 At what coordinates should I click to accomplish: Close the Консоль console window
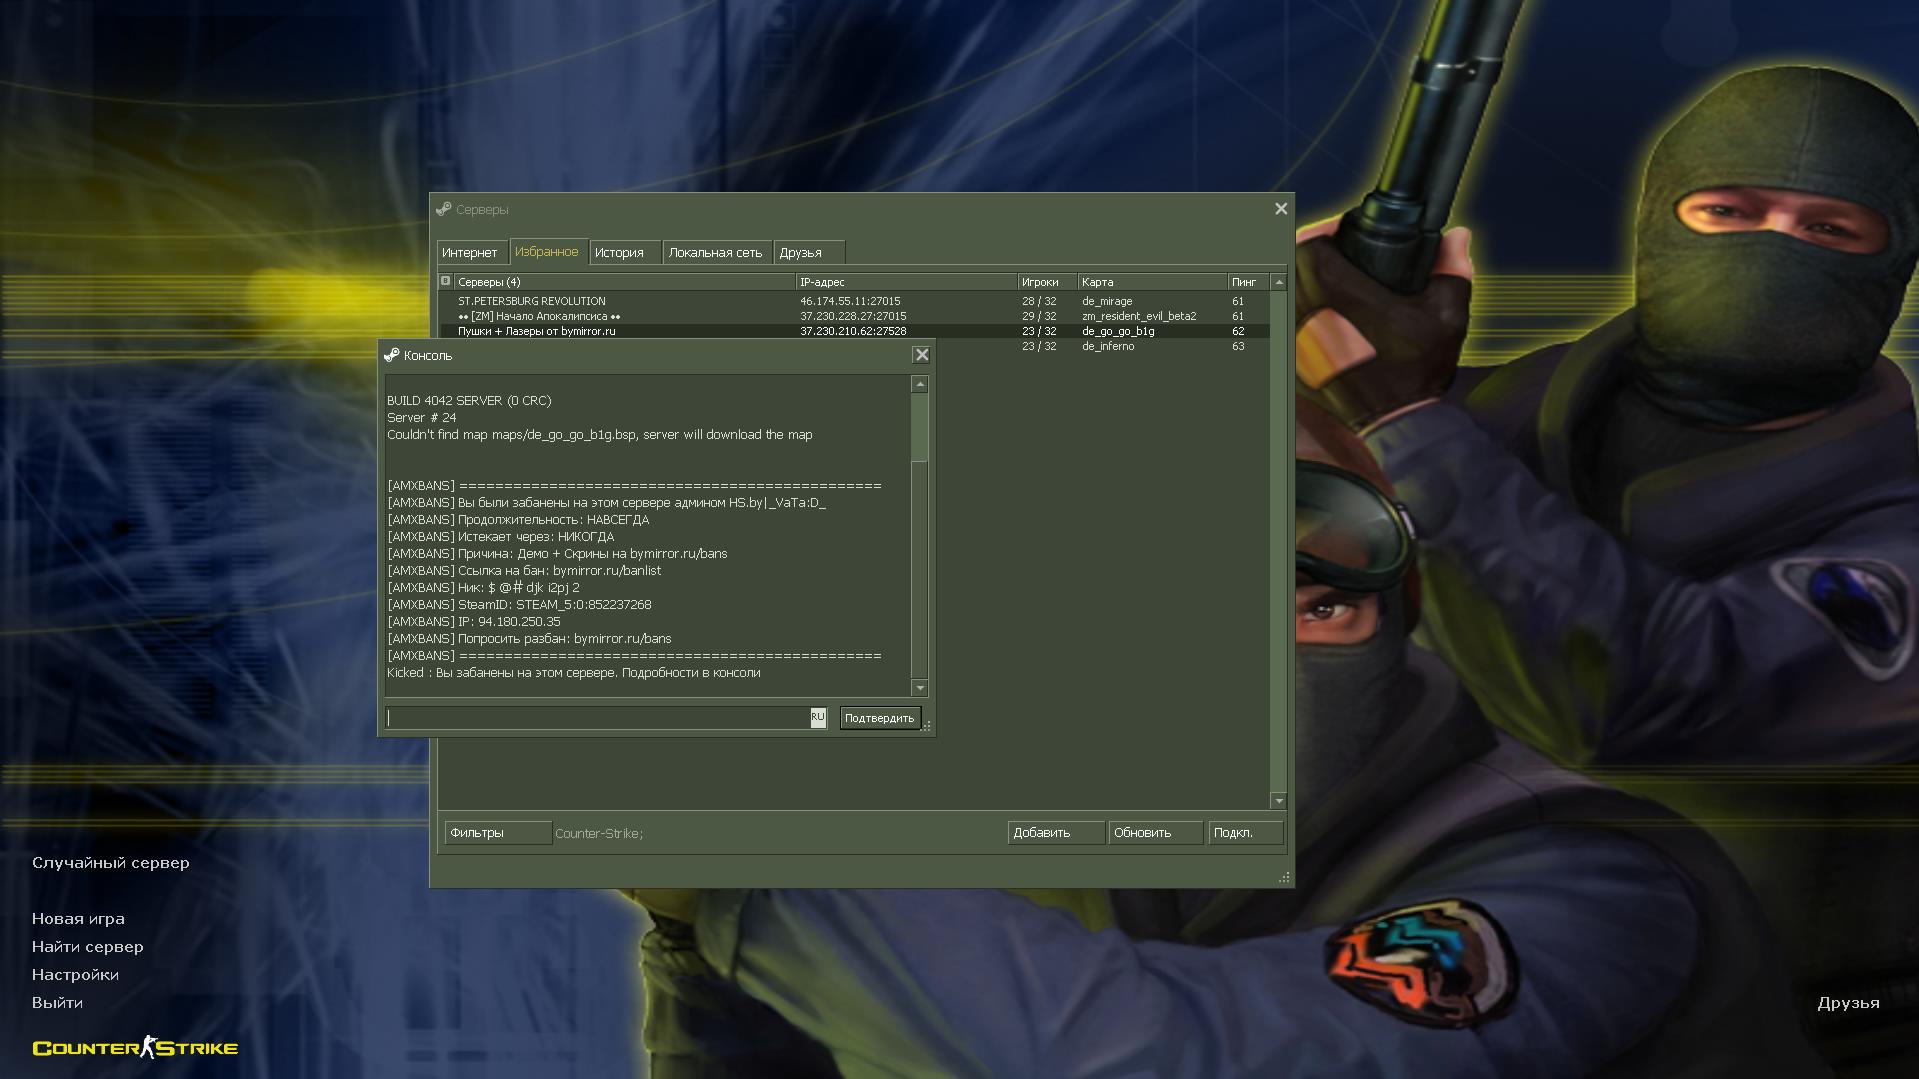tap(922, 355)
